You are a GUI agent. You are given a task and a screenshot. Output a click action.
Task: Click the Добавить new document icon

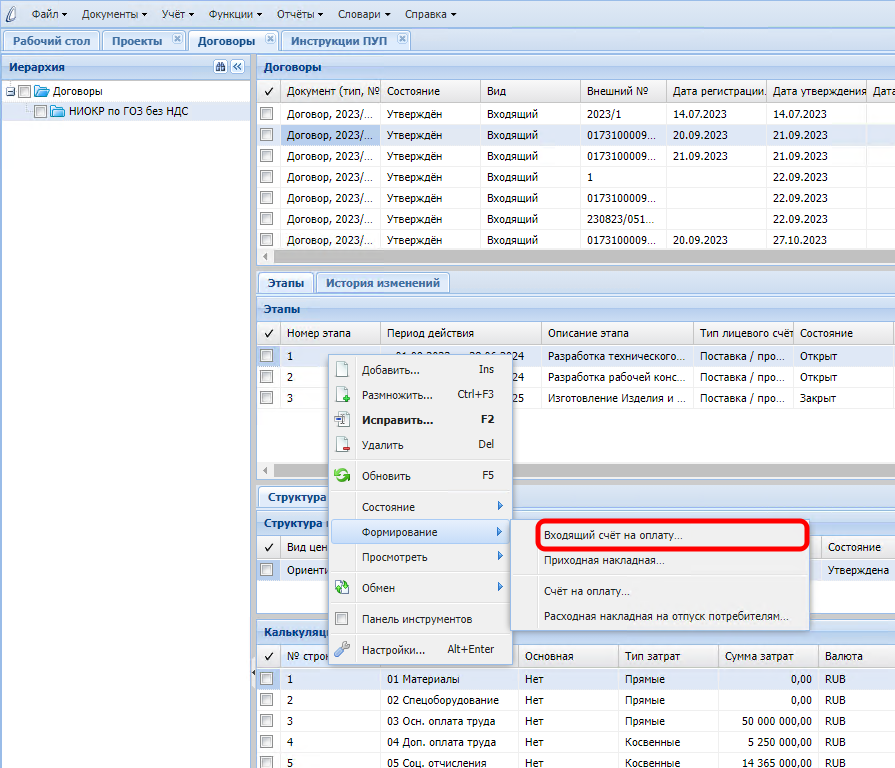pos(342,370)
